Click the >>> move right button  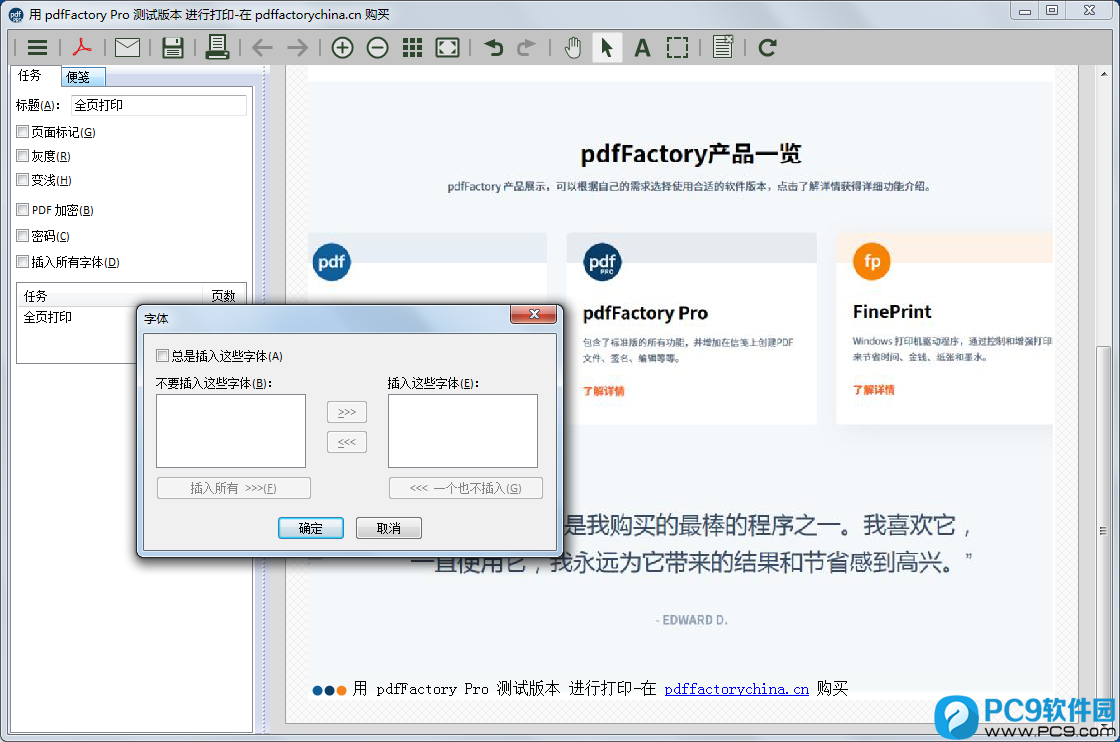pyautogui.click(x=347, y=412)
